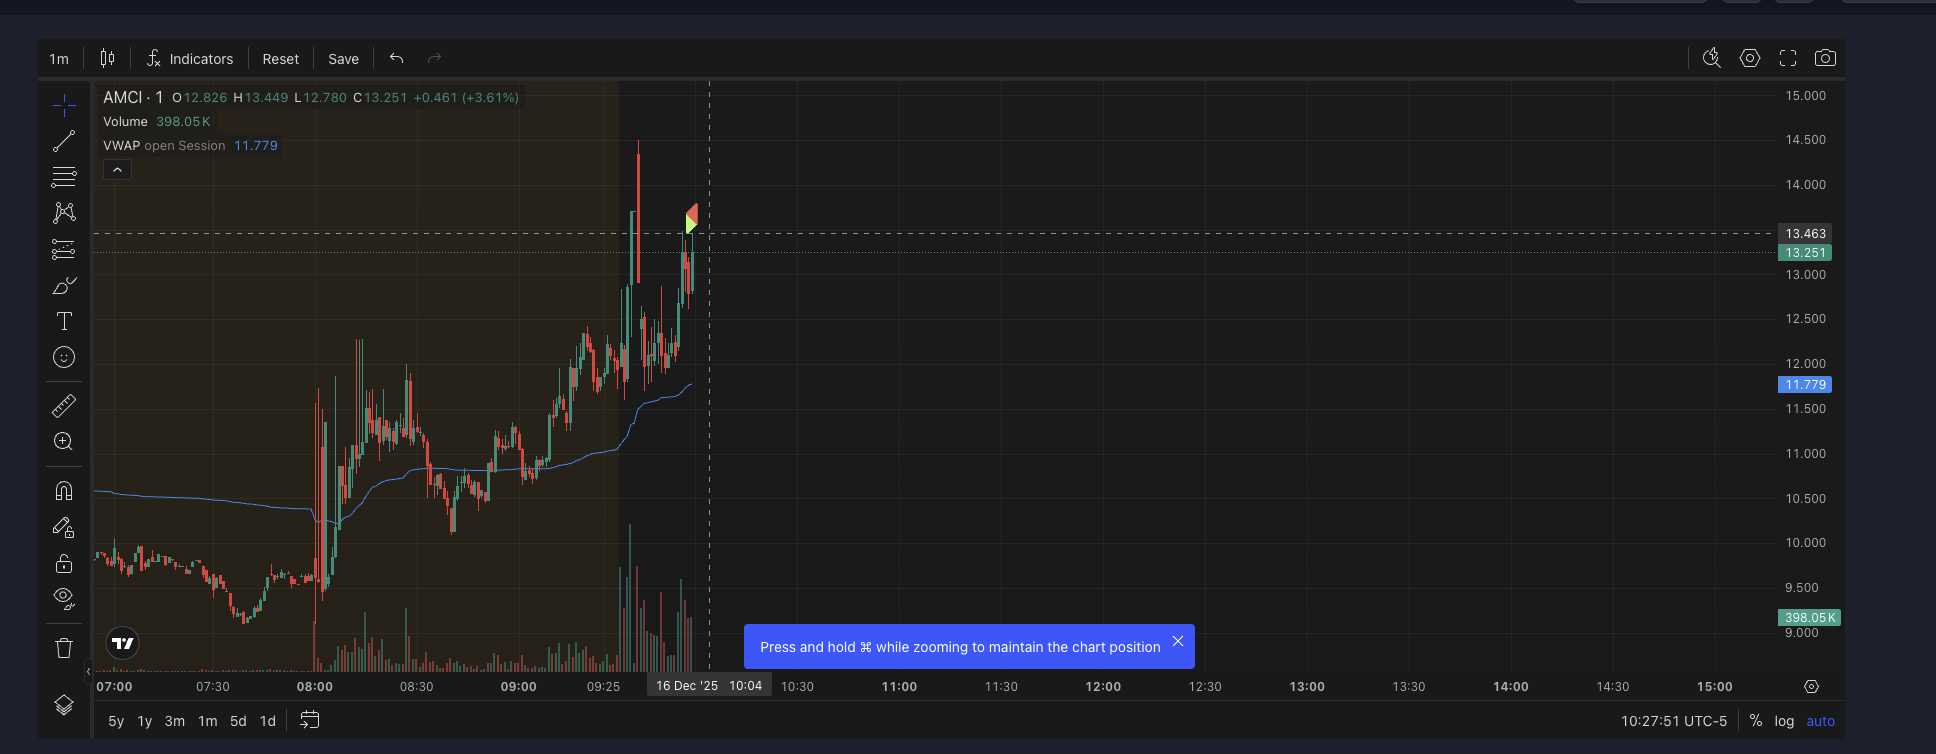Image resolution: width=1936 pixels, height=754 pixels.
Task: Open the emoji sticker tool
Action: click(x=64, y=357)
